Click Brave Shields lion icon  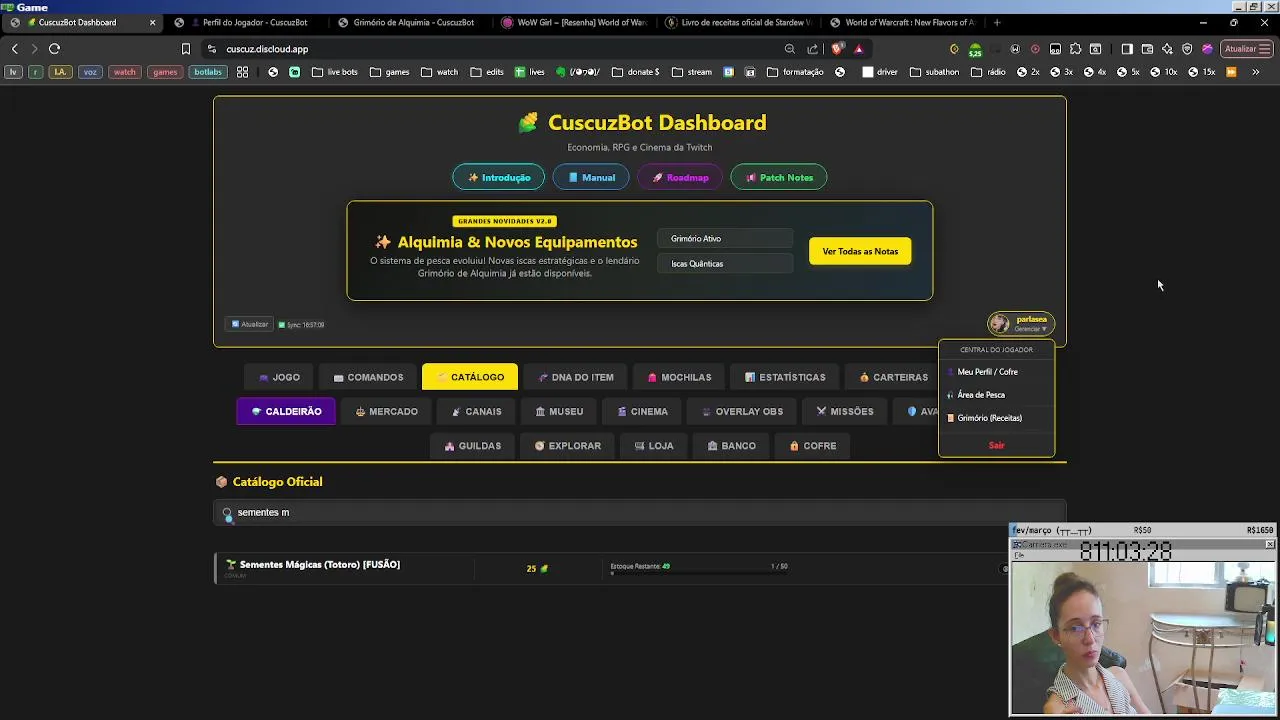pos(837,48)
